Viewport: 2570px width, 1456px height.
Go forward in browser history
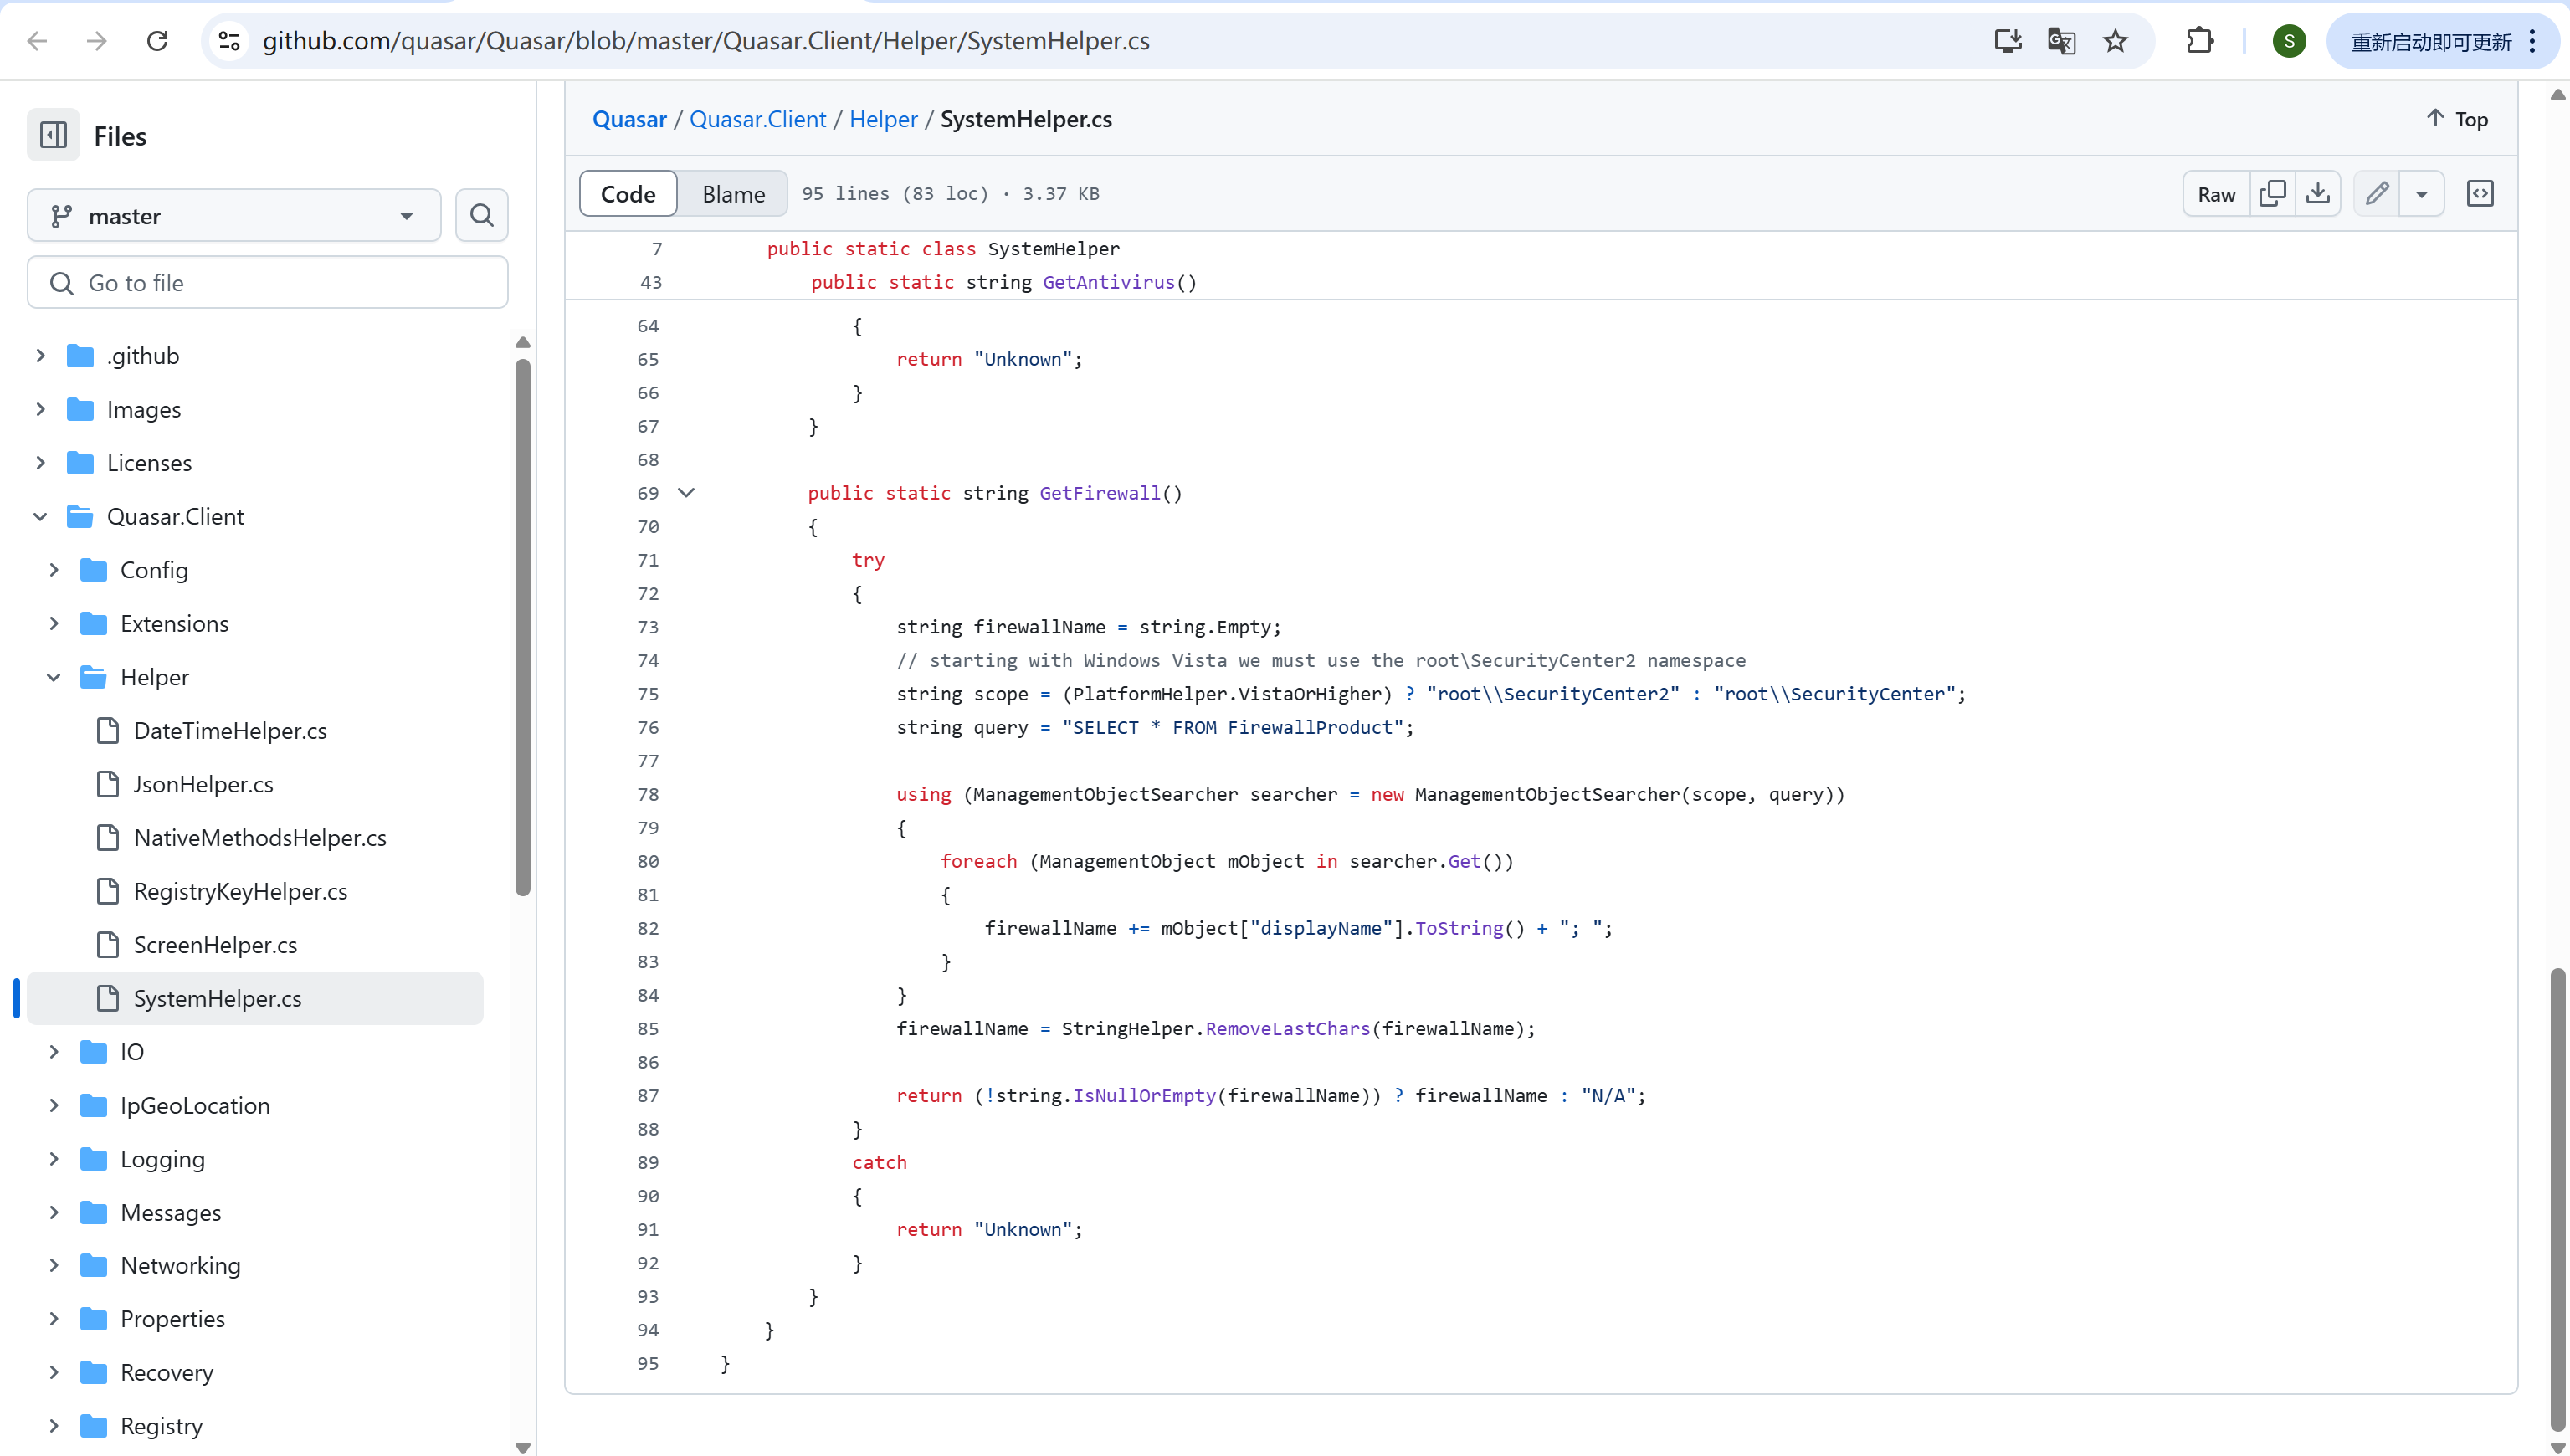tap(97, 41)
